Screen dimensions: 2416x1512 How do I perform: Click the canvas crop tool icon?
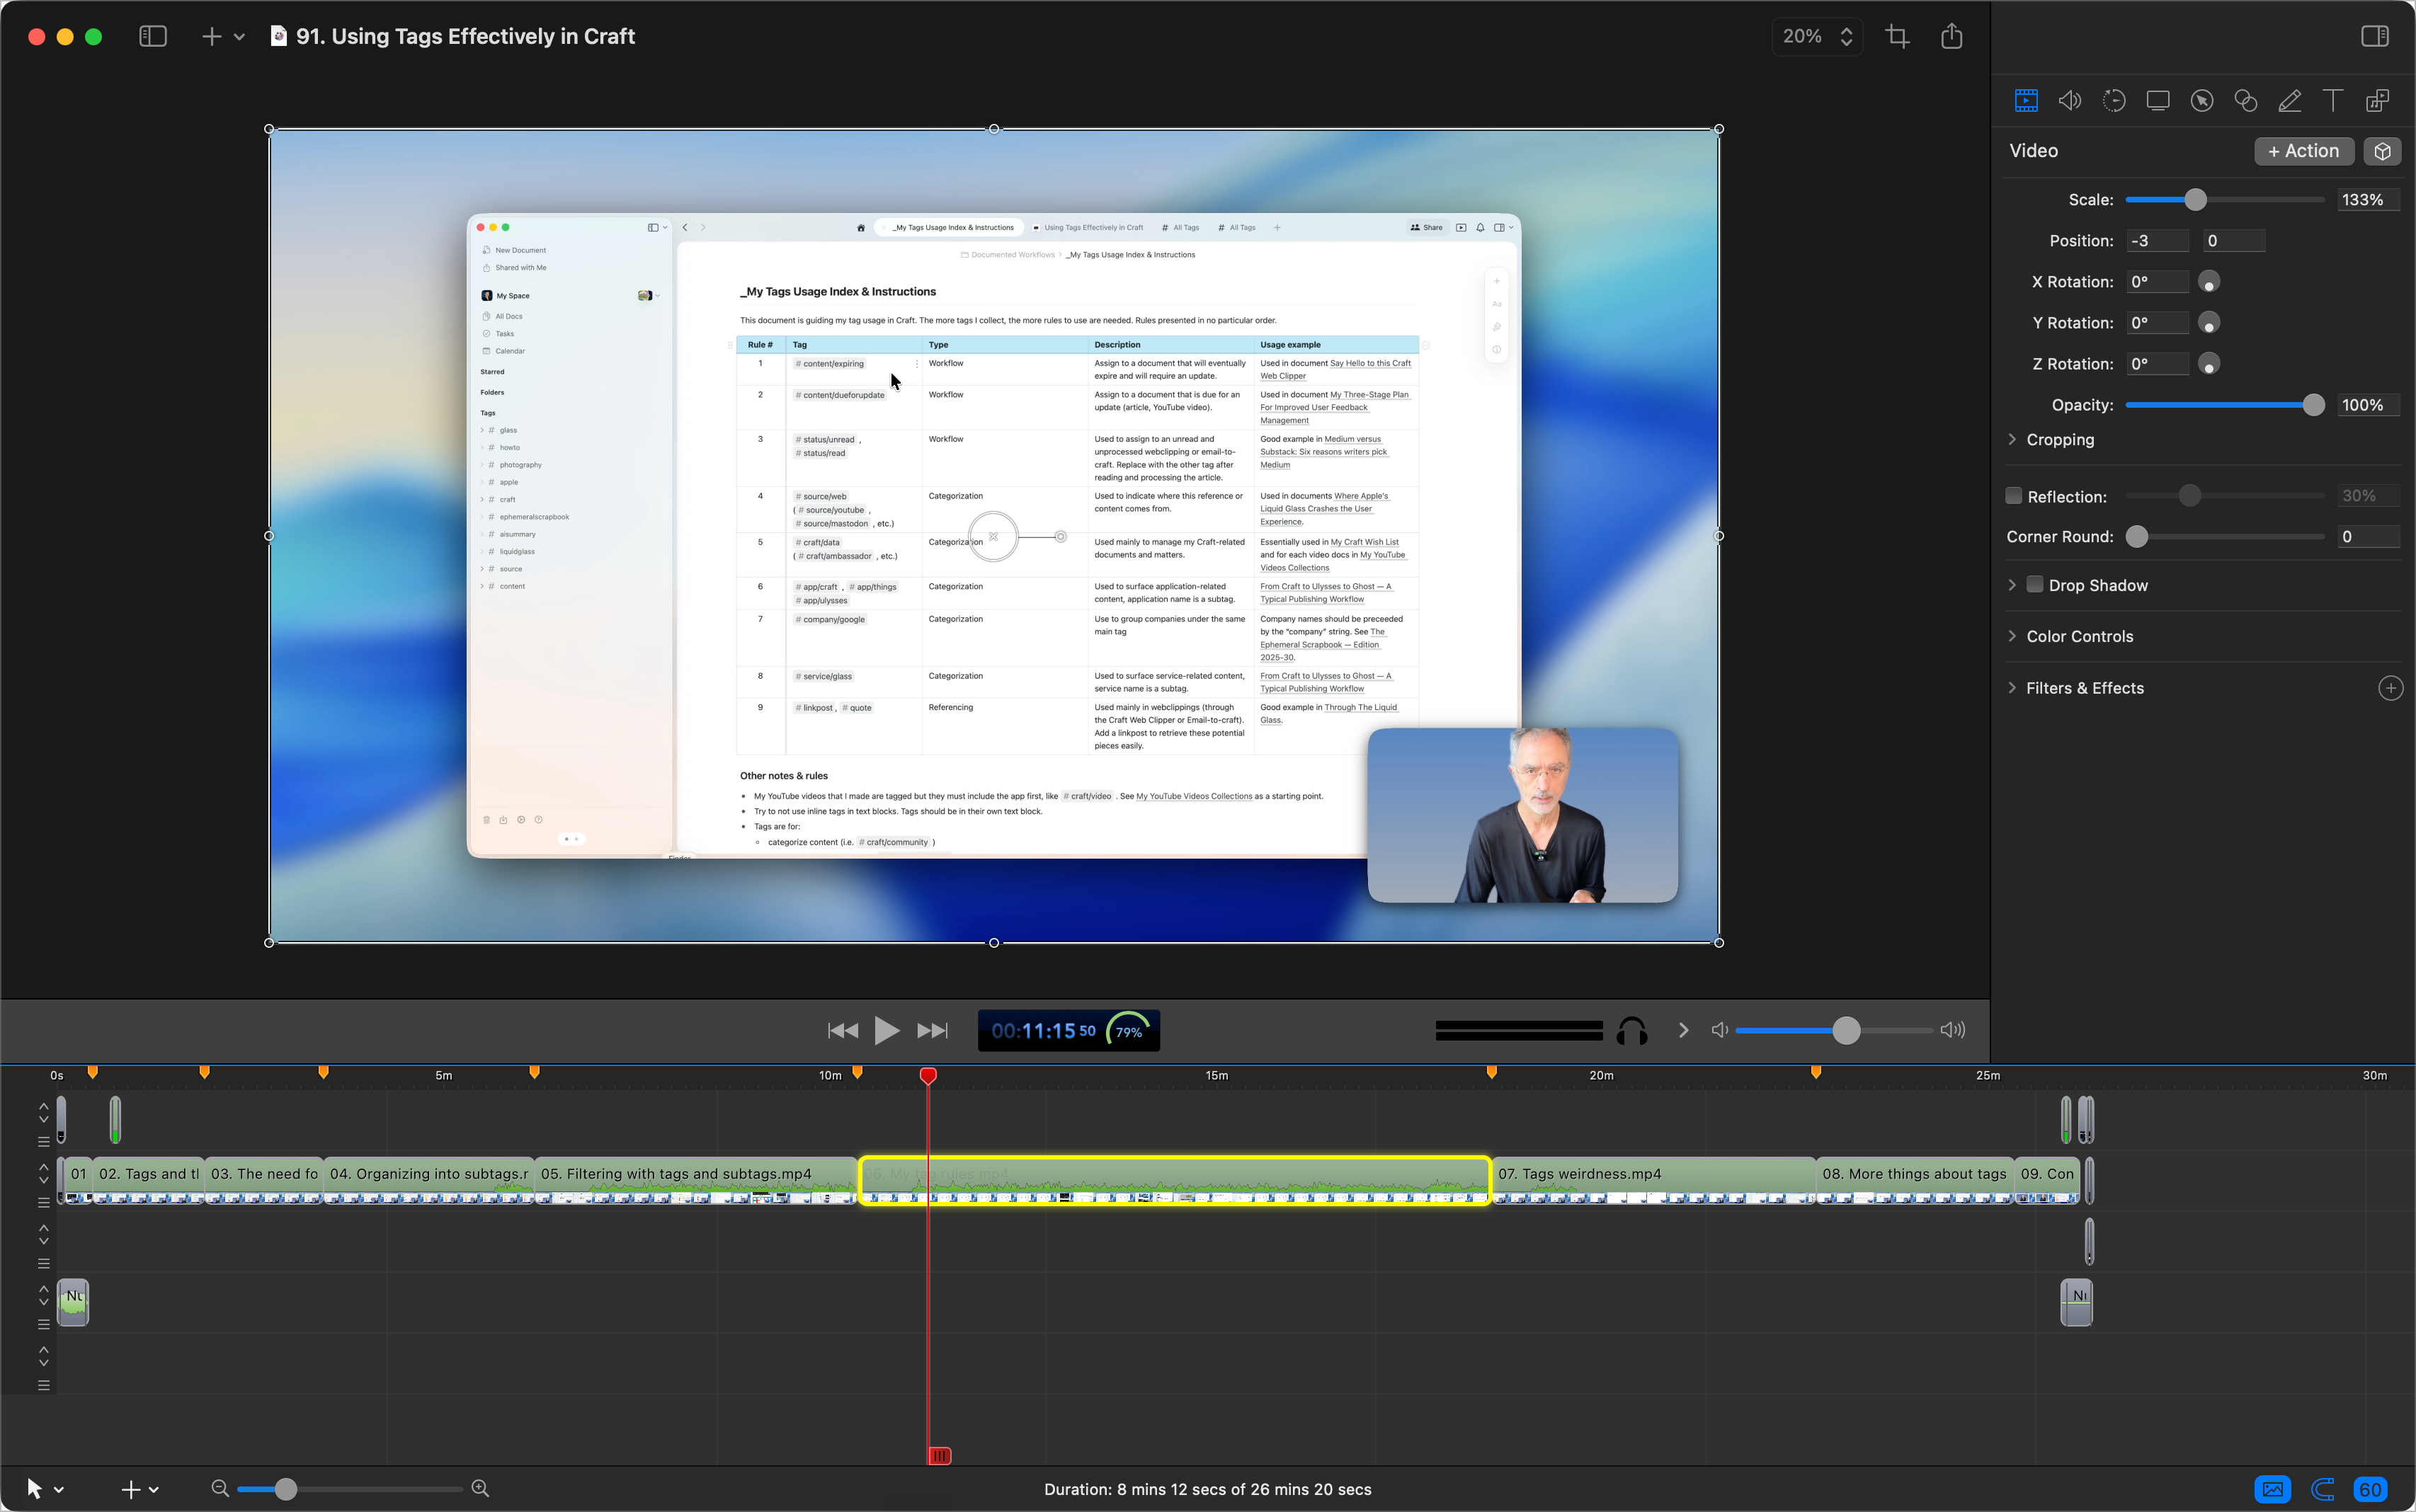pyautogui.click(x=1897, y=37)
